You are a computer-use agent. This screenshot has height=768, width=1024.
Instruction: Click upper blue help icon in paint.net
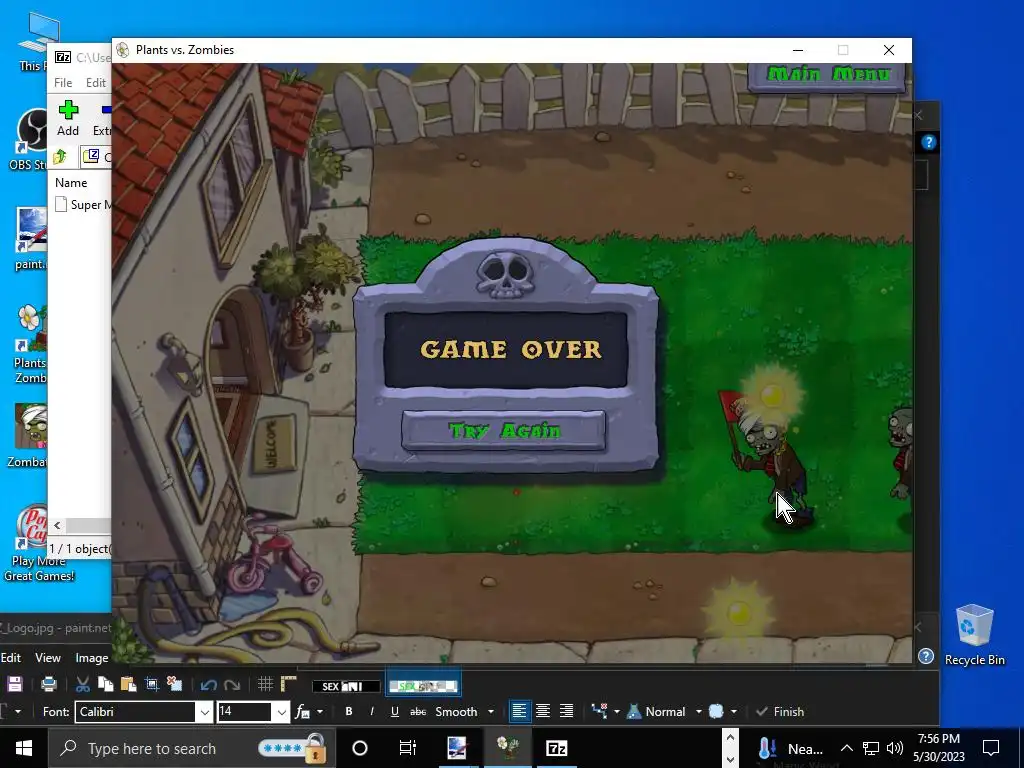pyautogui.click(x=929, y=142)
